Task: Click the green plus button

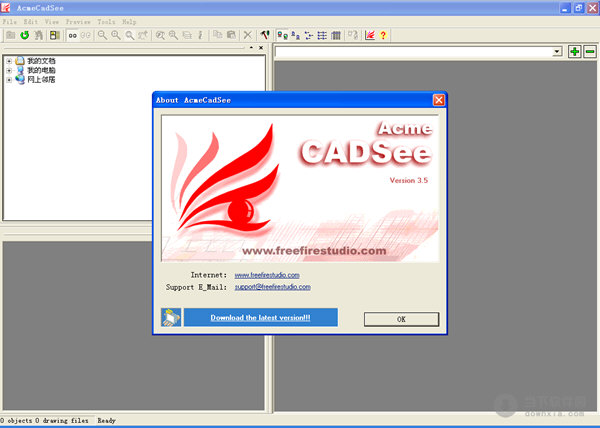Action: pos(574,51)
